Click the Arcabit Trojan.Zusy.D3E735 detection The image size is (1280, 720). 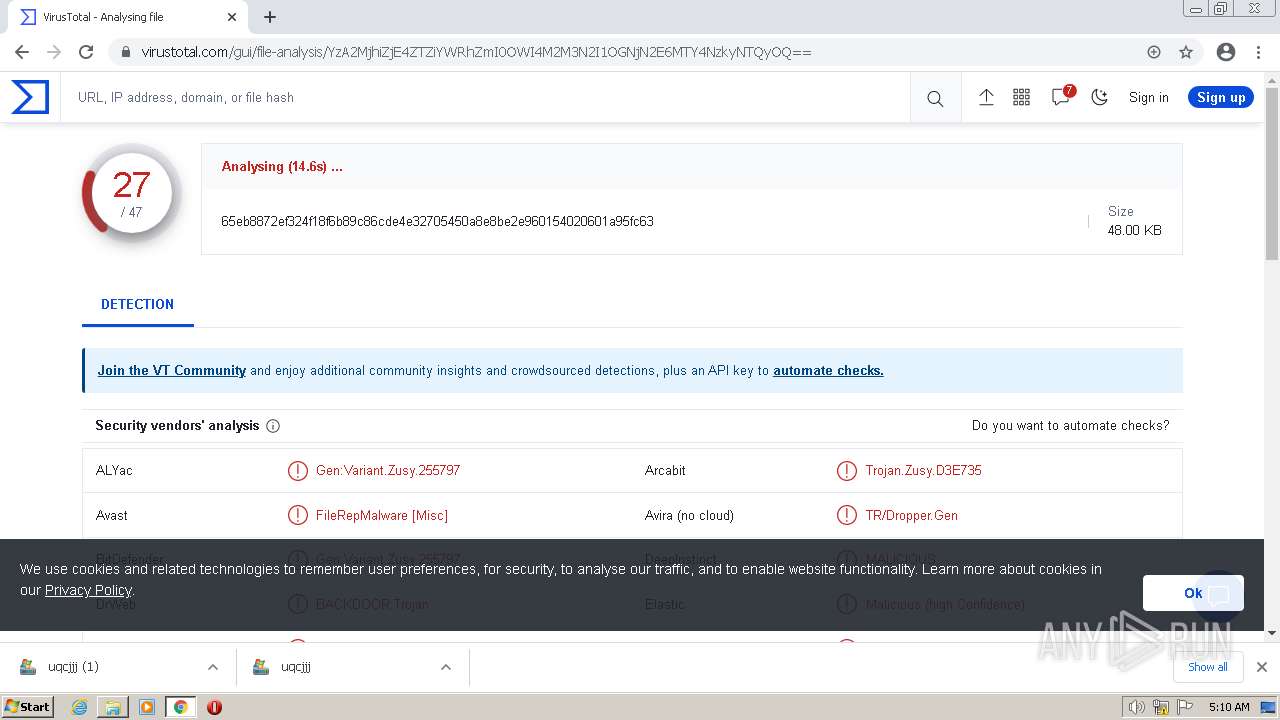[923, 470]
